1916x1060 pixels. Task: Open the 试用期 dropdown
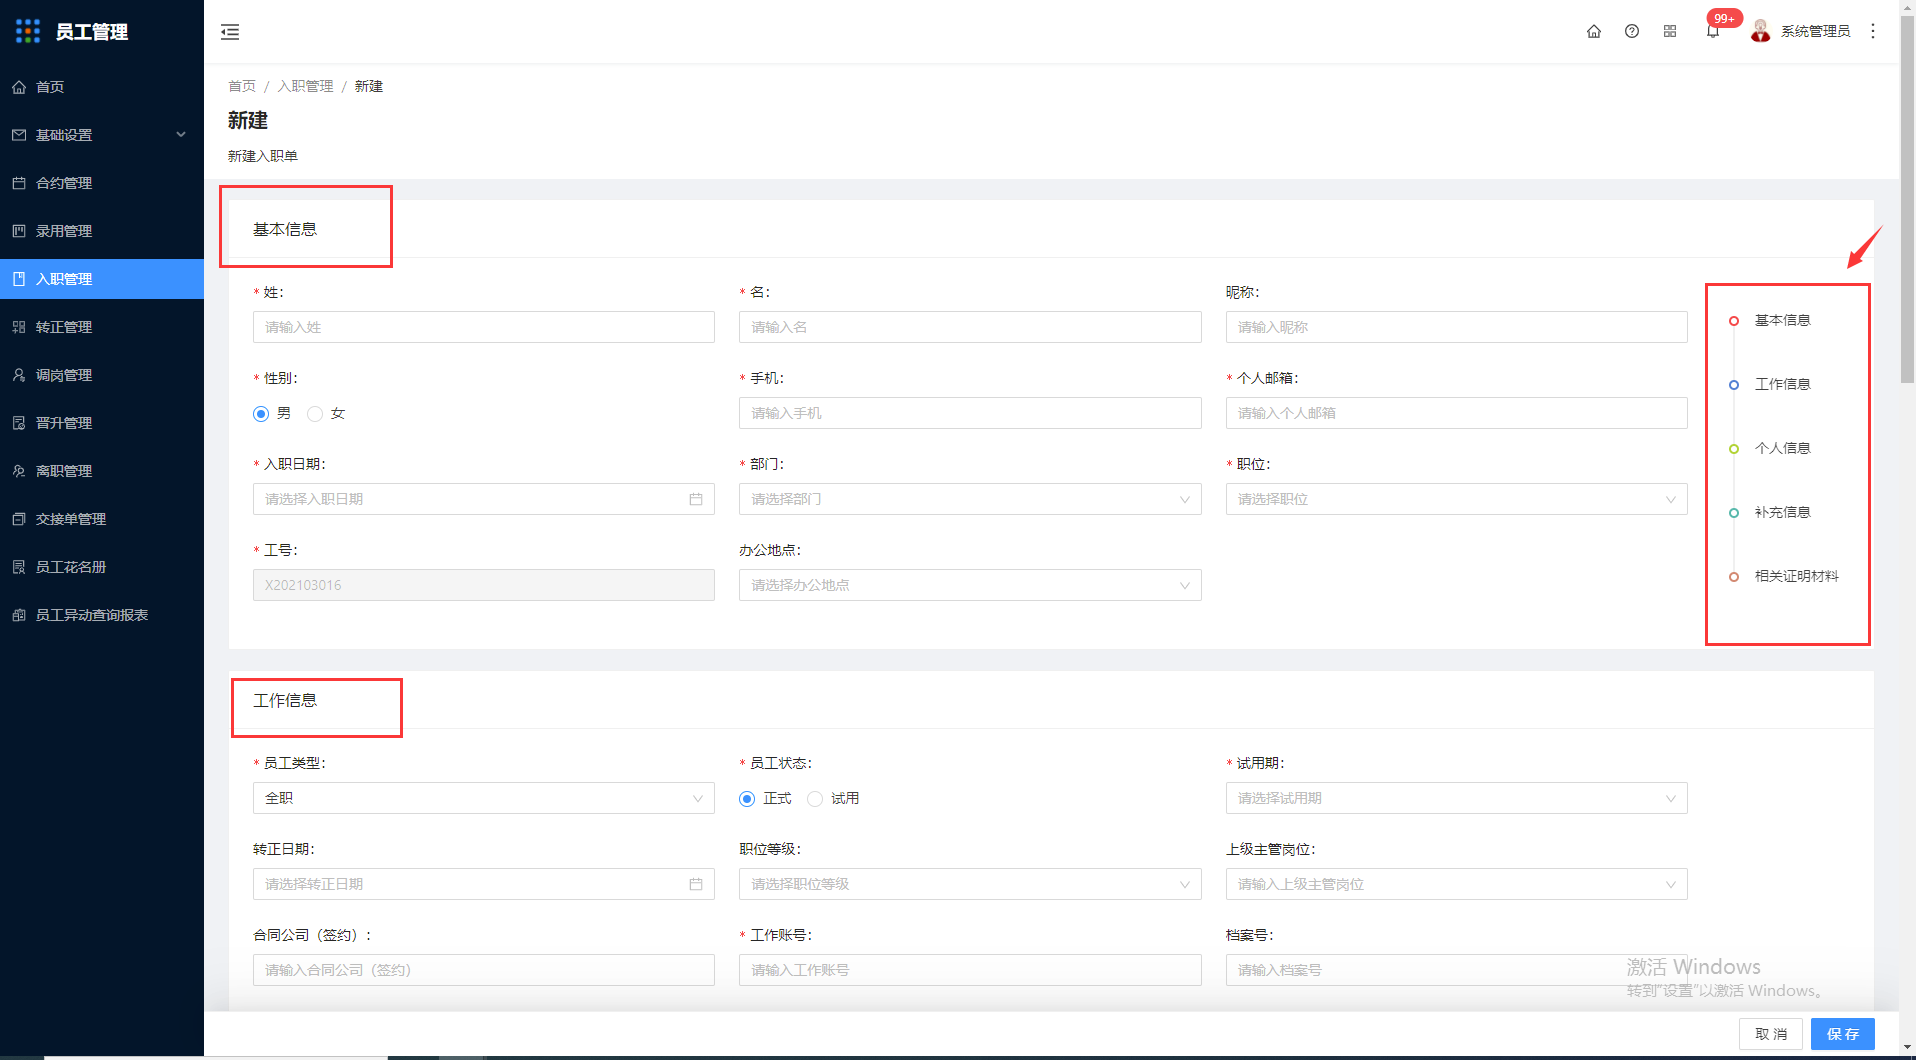coord(1456,798)
